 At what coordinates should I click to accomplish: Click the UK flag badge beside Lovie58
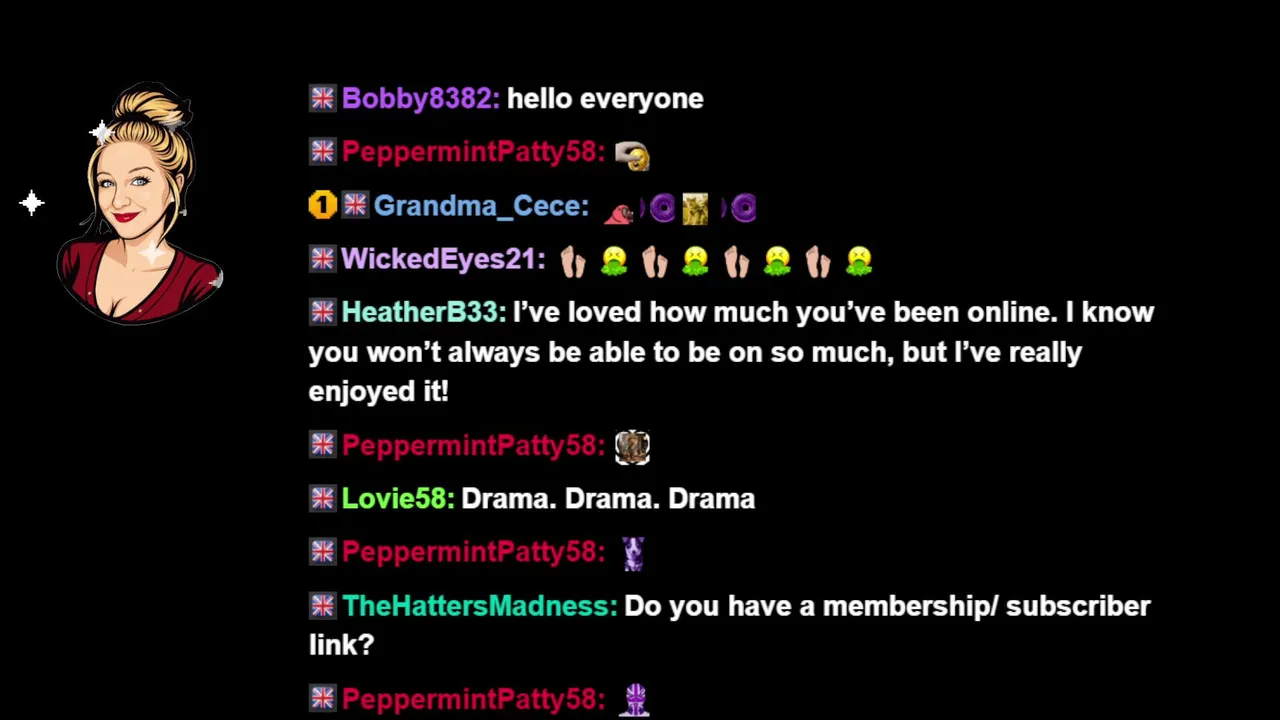(322, 498)
